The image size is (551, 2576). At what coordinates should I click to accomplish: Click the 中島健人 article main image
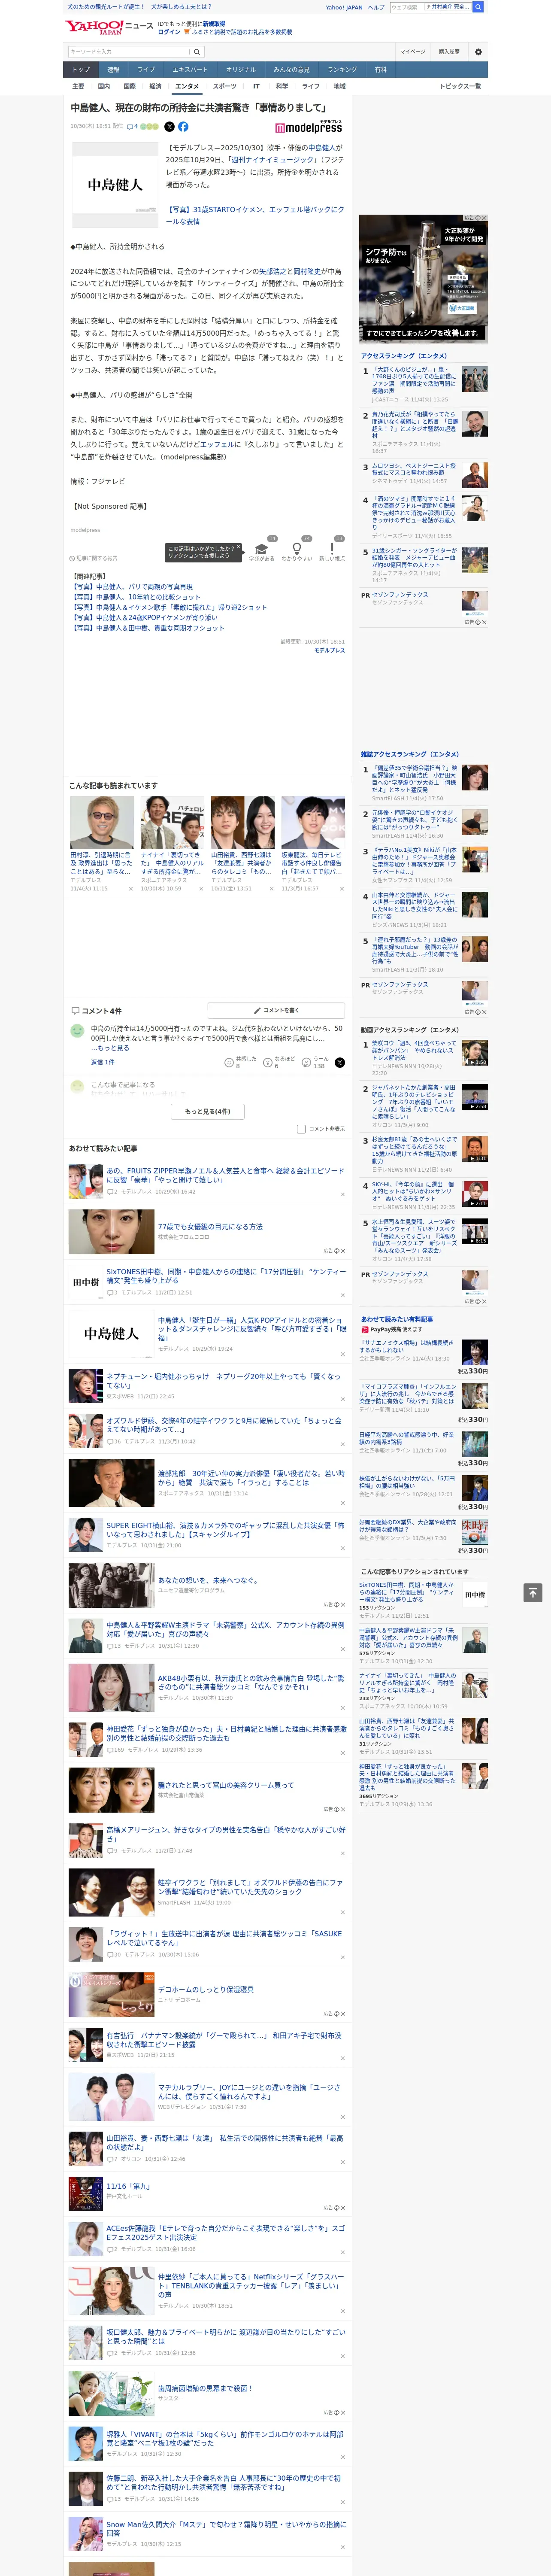click(115, 185)
